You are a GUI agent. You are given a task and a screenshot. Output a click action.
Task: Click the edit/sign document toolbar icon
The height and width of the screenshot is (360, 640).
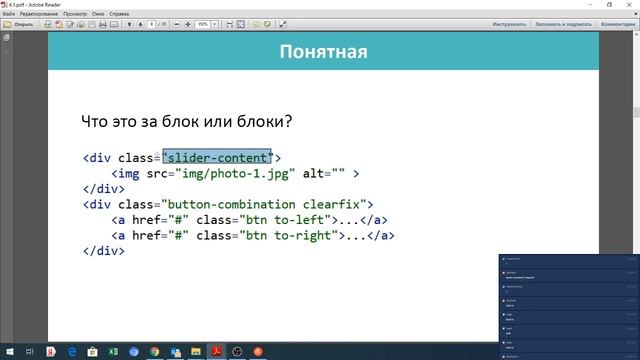pos(70,24)
